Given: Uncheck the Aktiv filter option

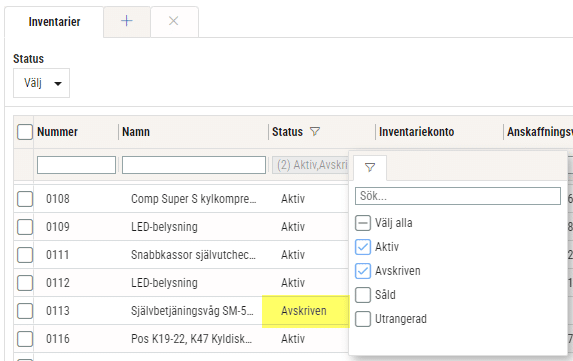Looking at the screenshot, I should click(x=363, y=247).
